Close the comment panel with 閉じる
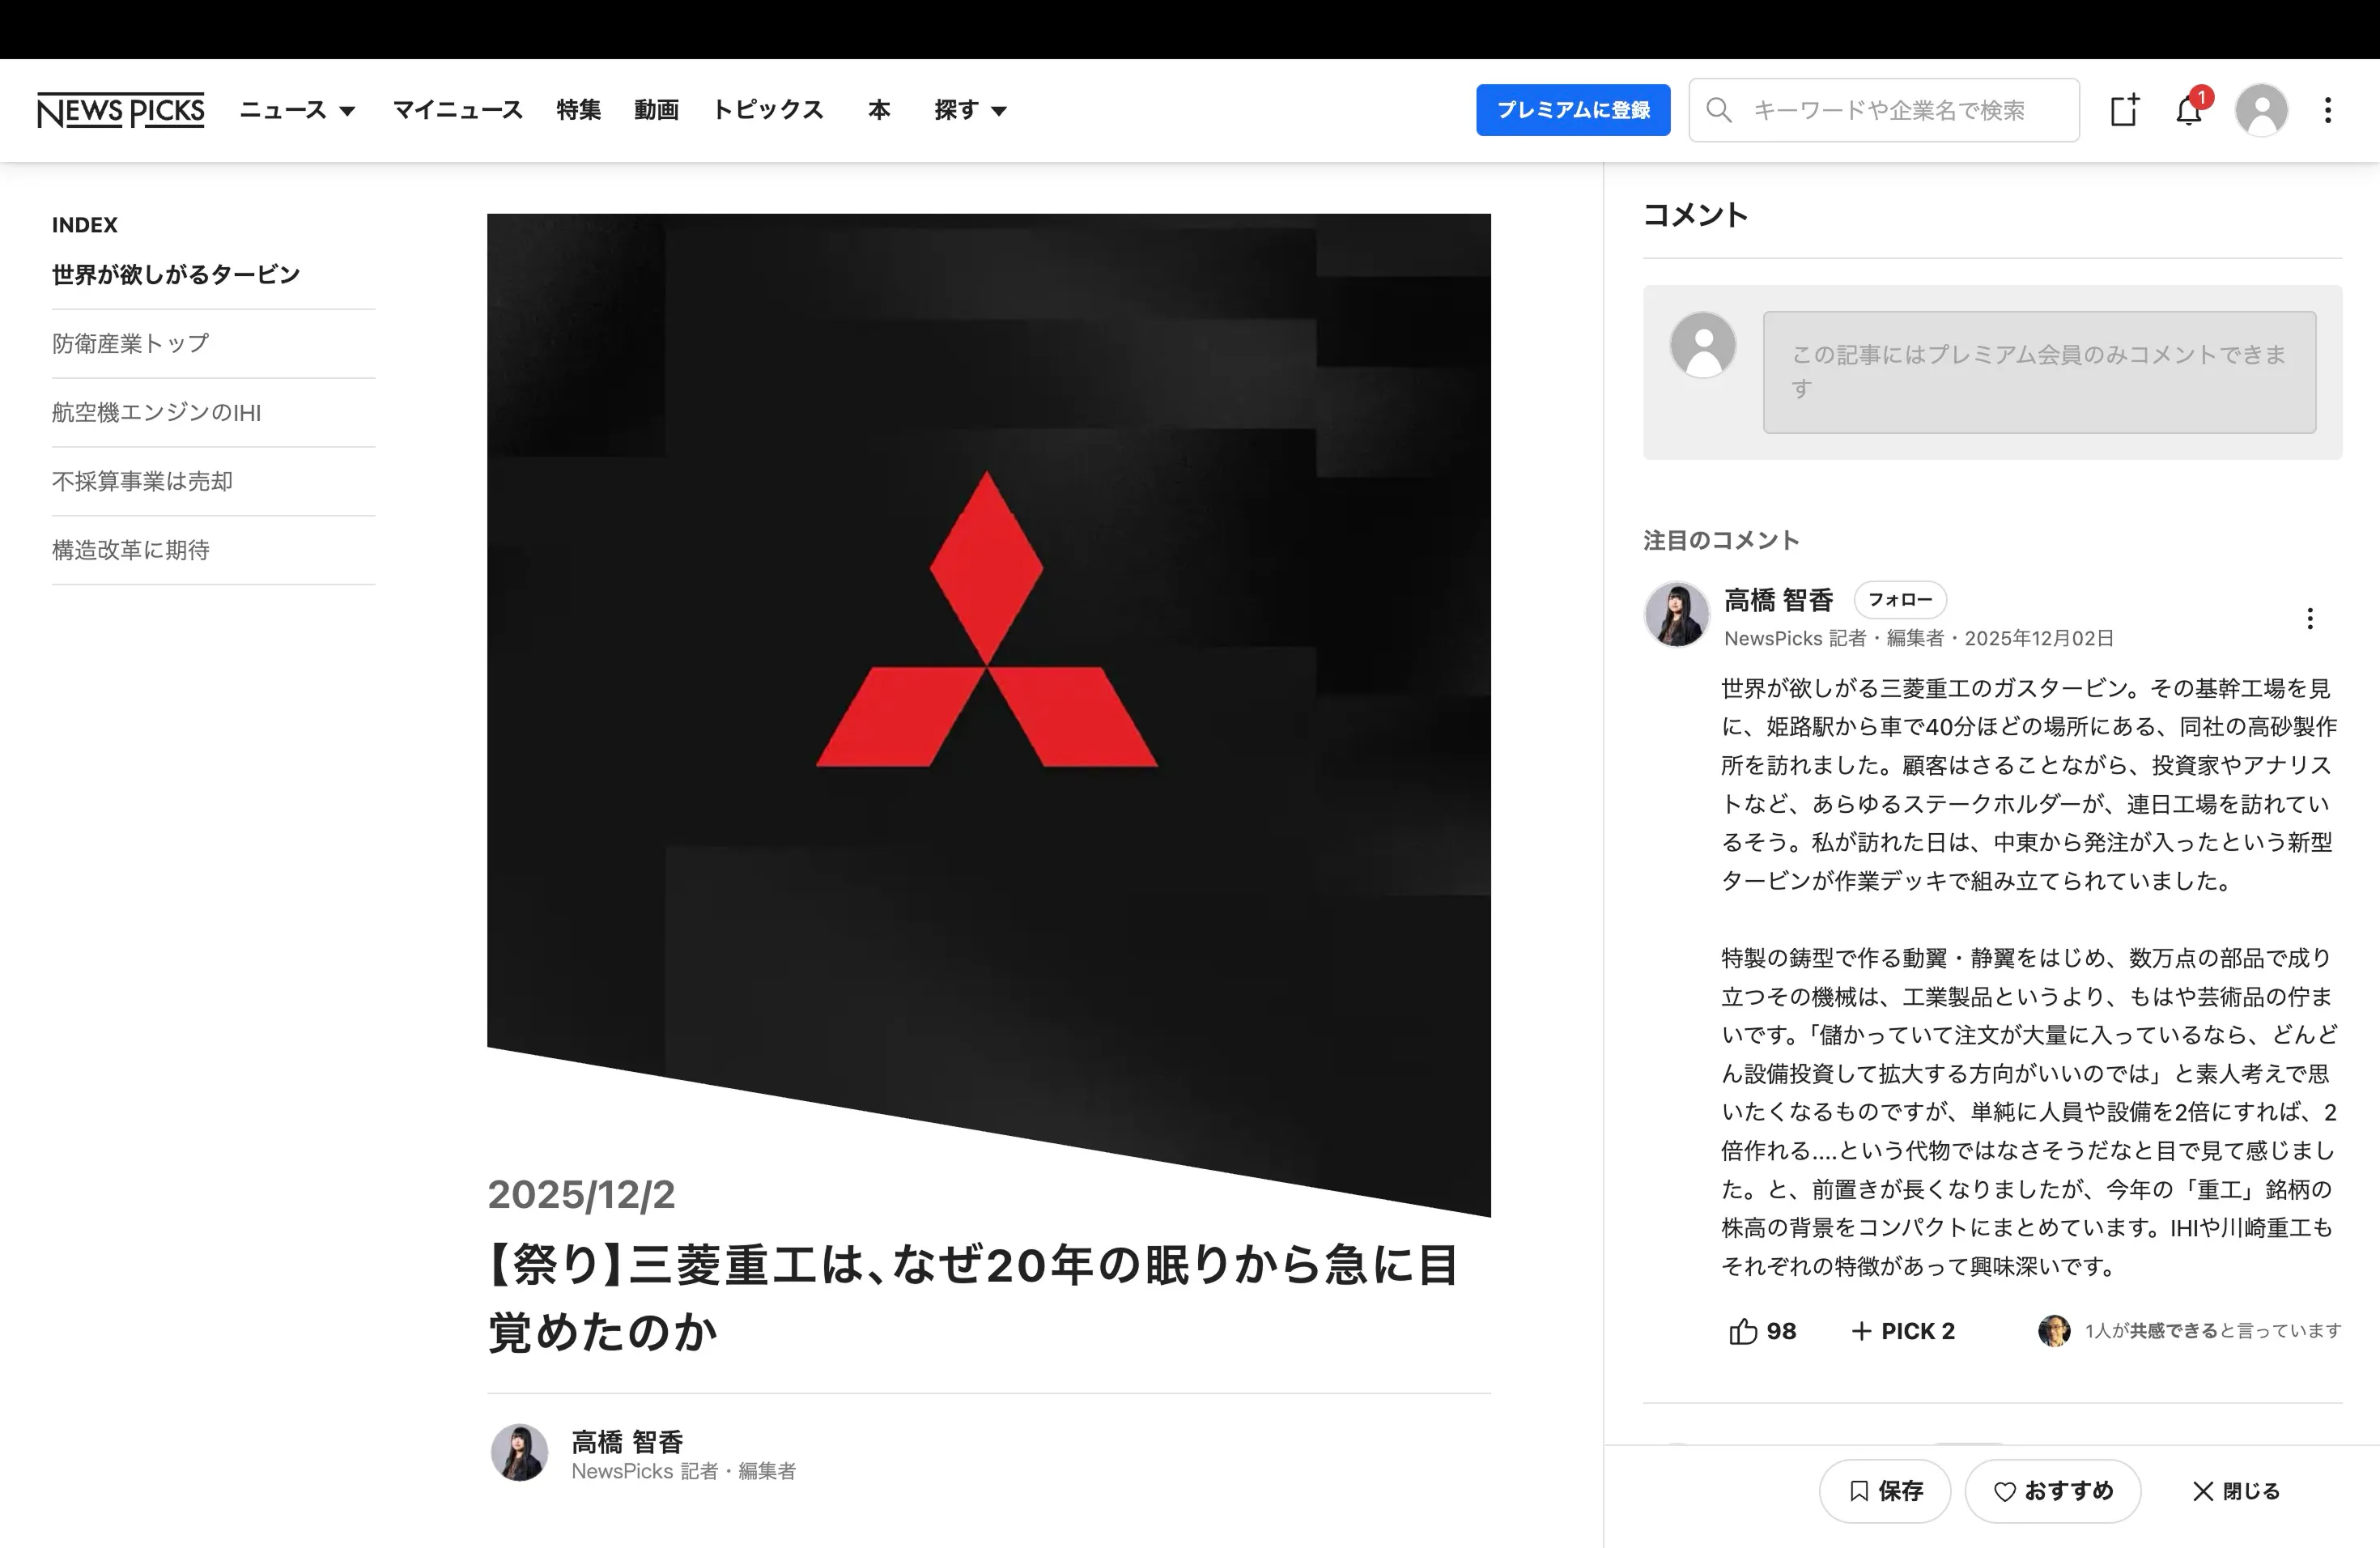The image size is (2380, 1548). click(x=2236, y=1491)
